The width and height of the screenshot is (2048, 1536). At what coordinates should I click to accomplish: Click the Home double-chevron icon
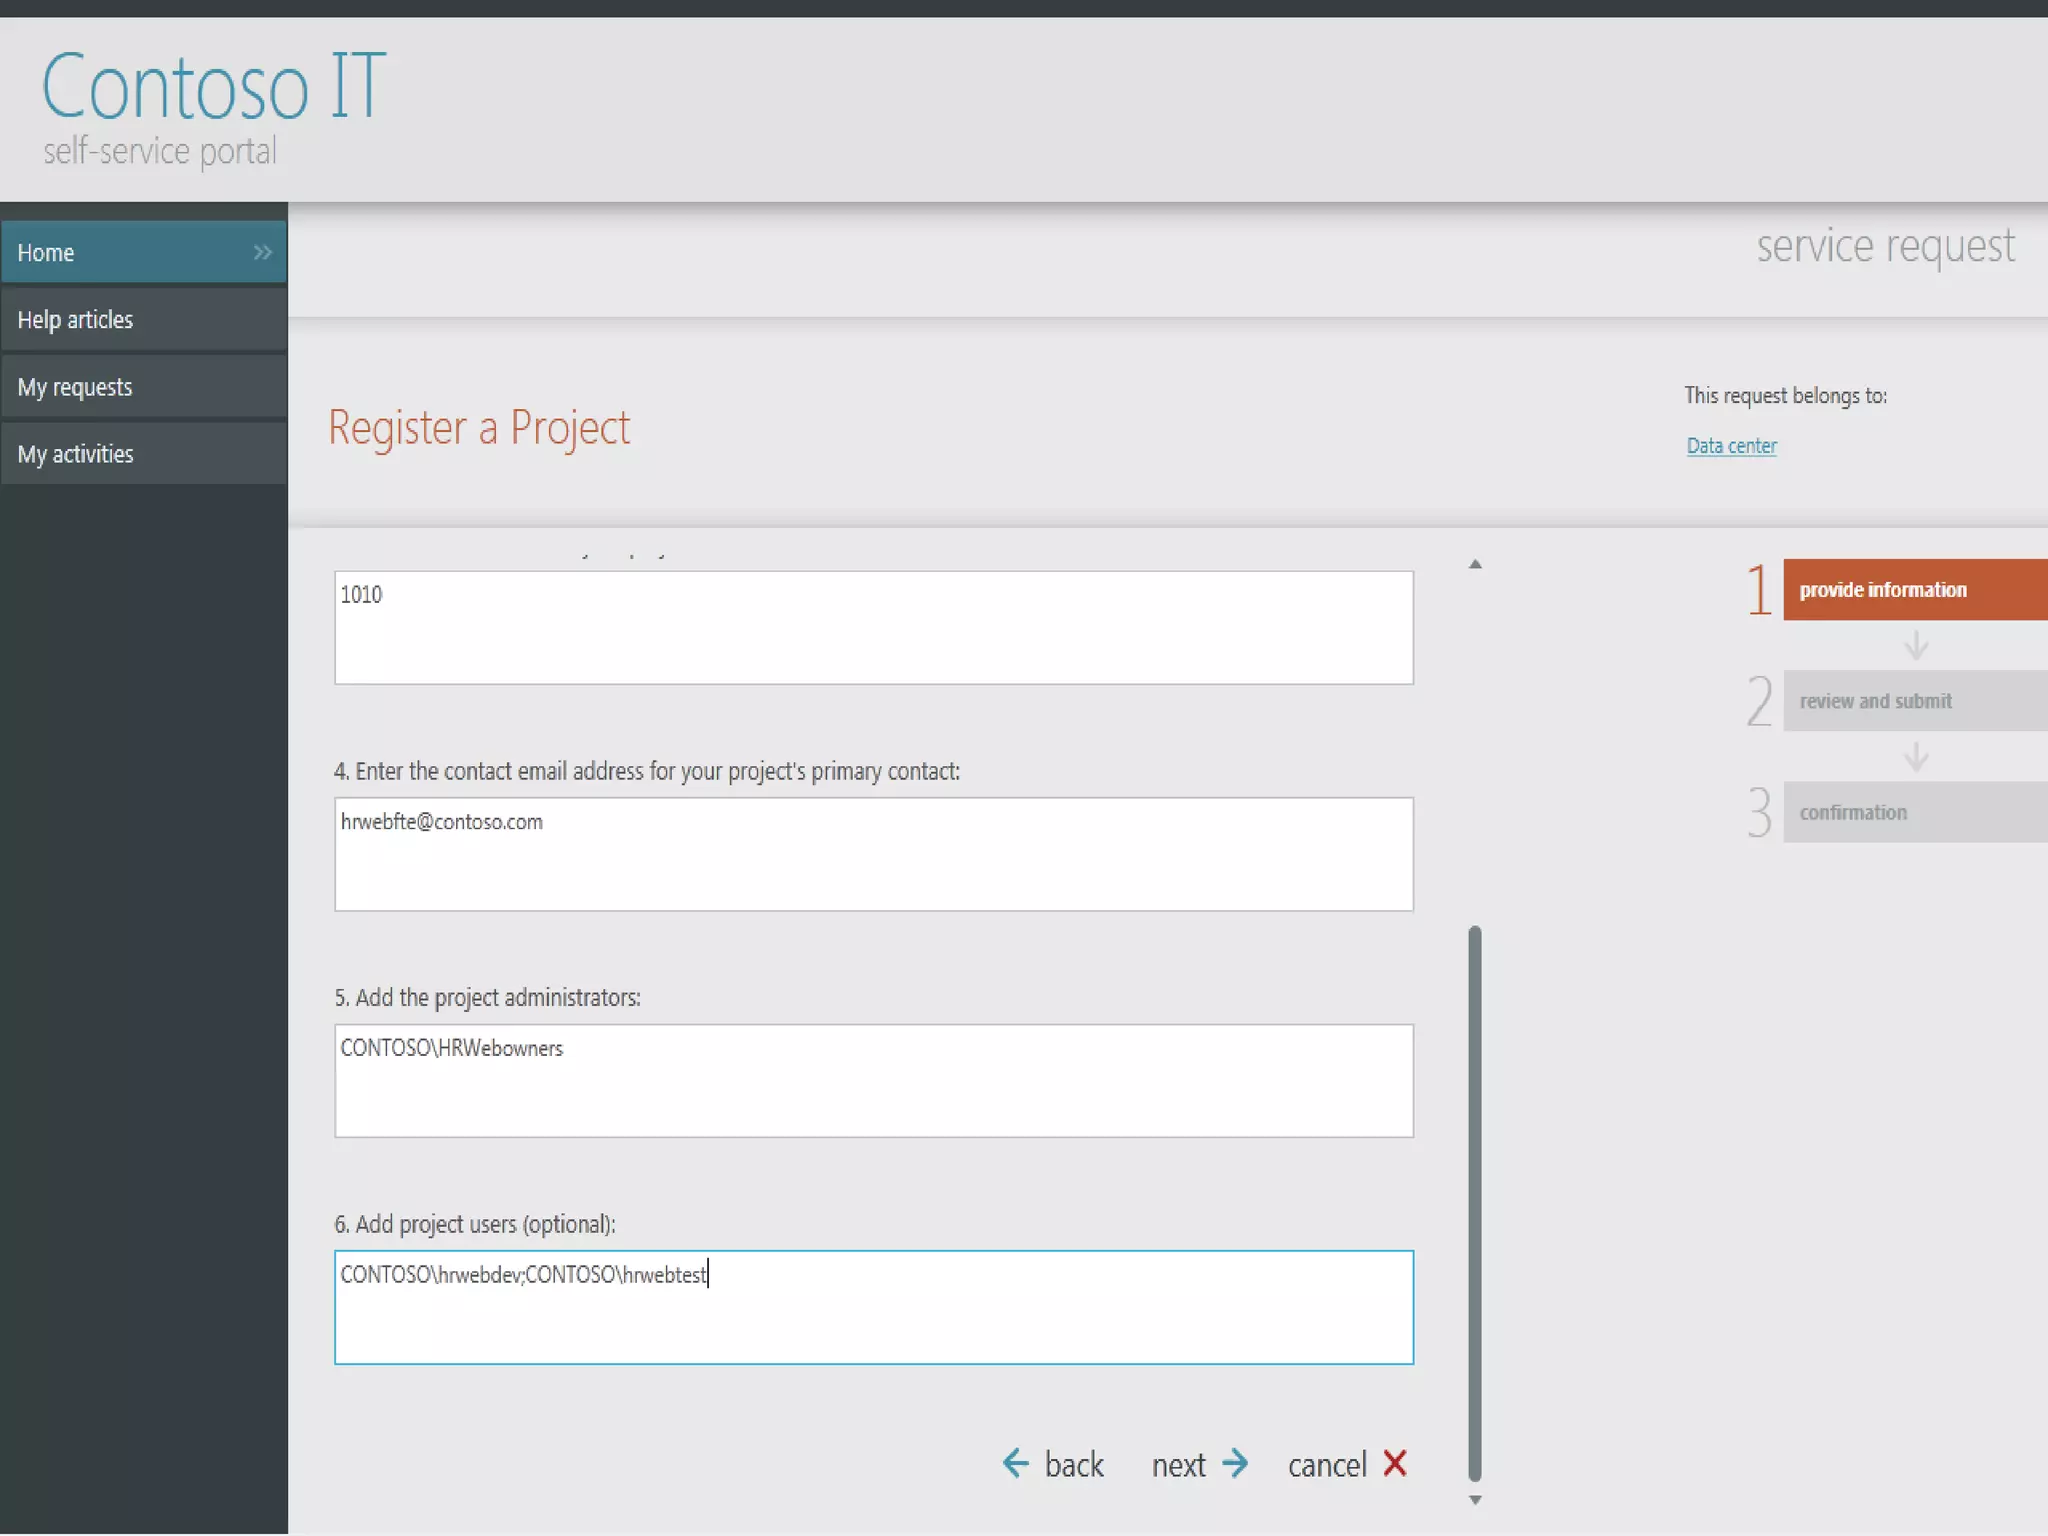pyautogui.click(x=263, y=252)
